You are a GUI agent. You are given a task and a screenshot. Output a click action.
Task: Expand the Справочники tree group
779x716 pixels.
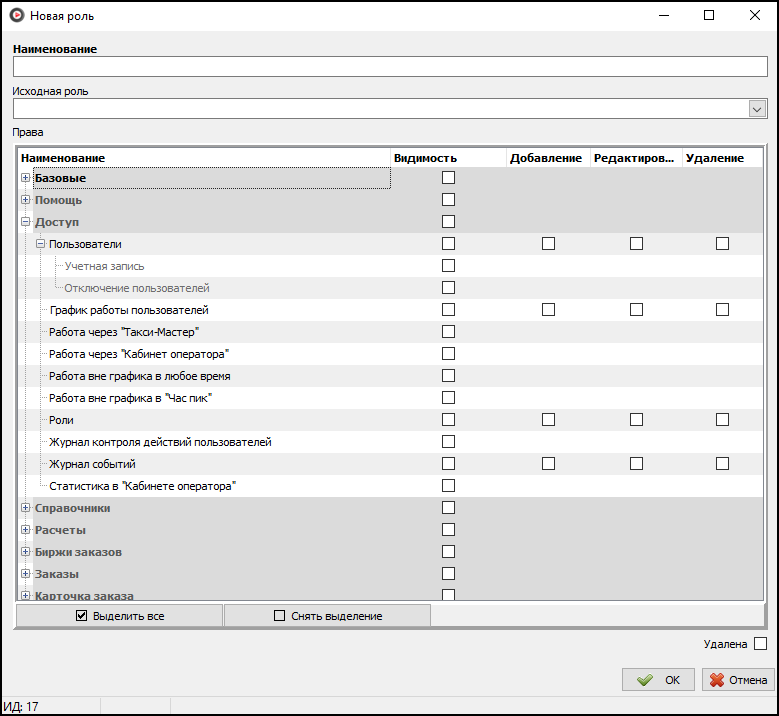pos(26,508)
